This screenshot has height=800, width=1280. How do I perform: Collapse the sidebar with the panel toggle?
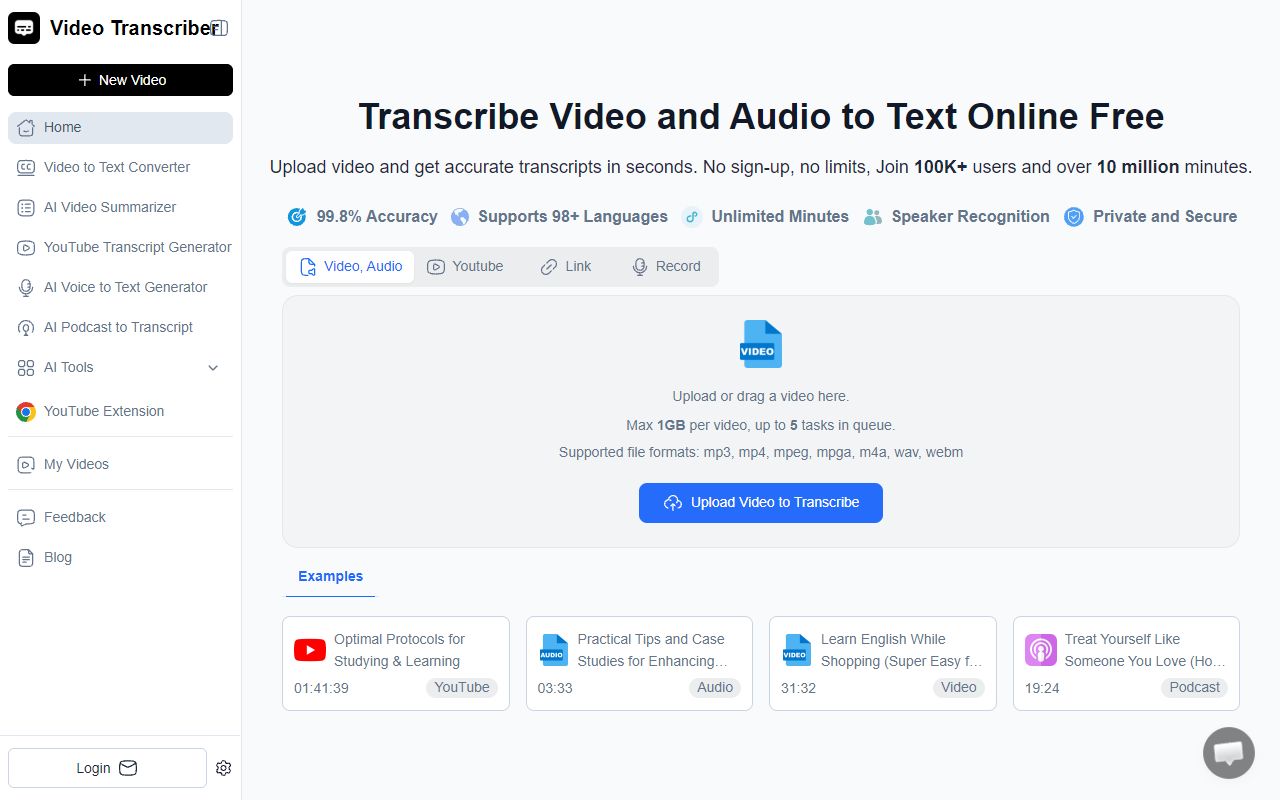219,27
